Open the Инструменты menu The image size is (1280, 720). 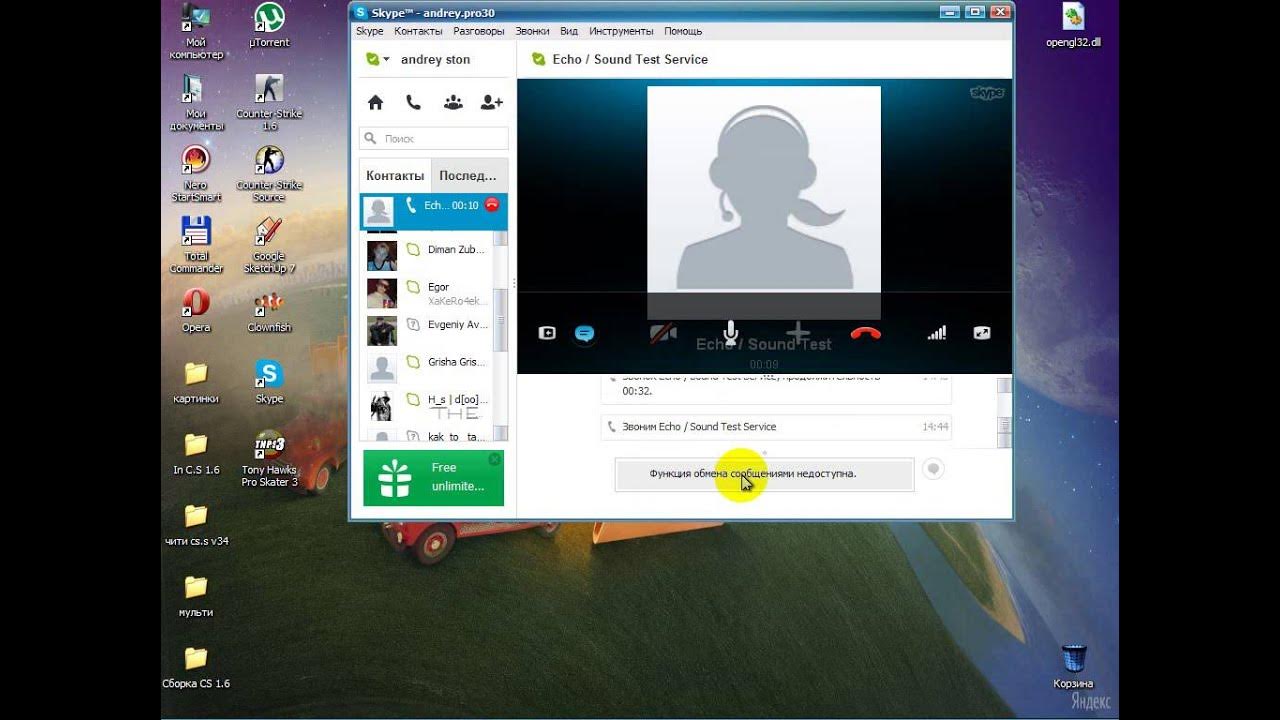click(x=621, y=31)
